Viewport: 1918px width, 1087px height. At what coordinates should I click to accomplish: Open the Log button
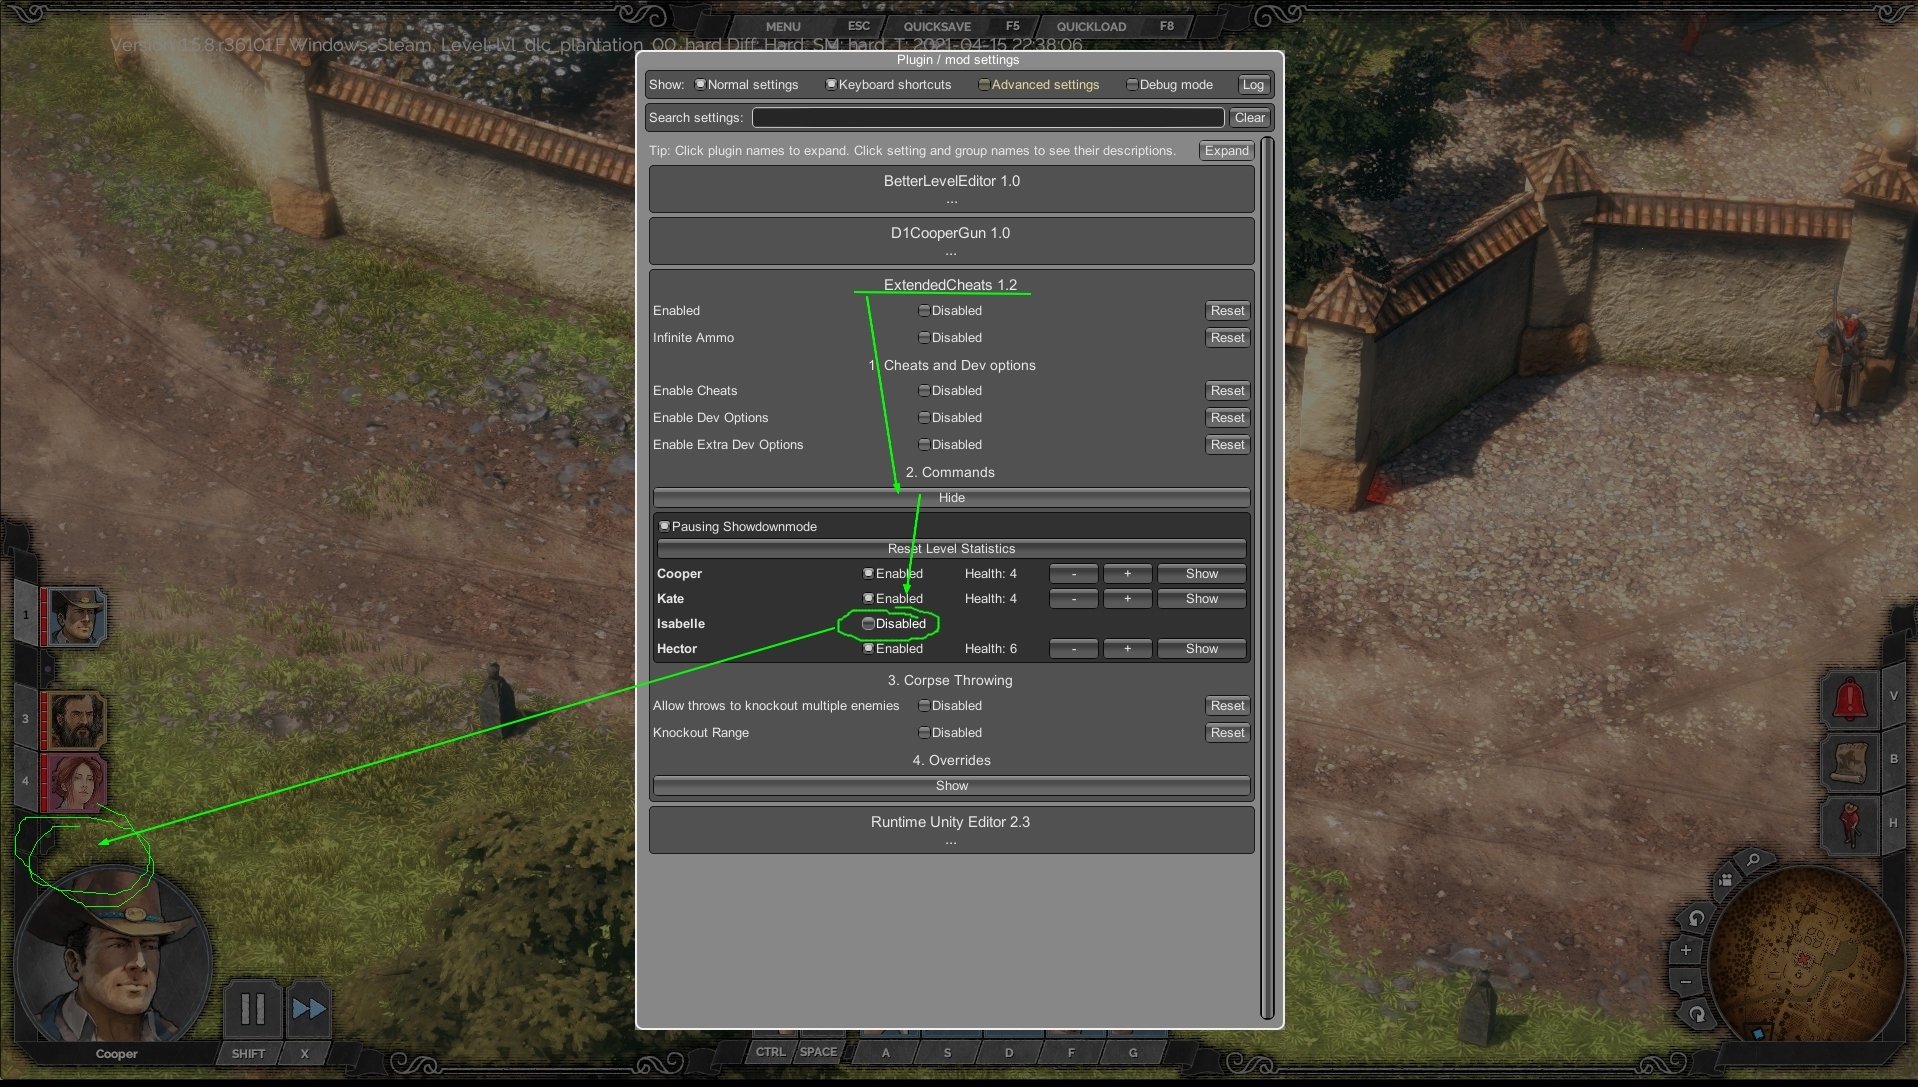[x=1253, y=85]
